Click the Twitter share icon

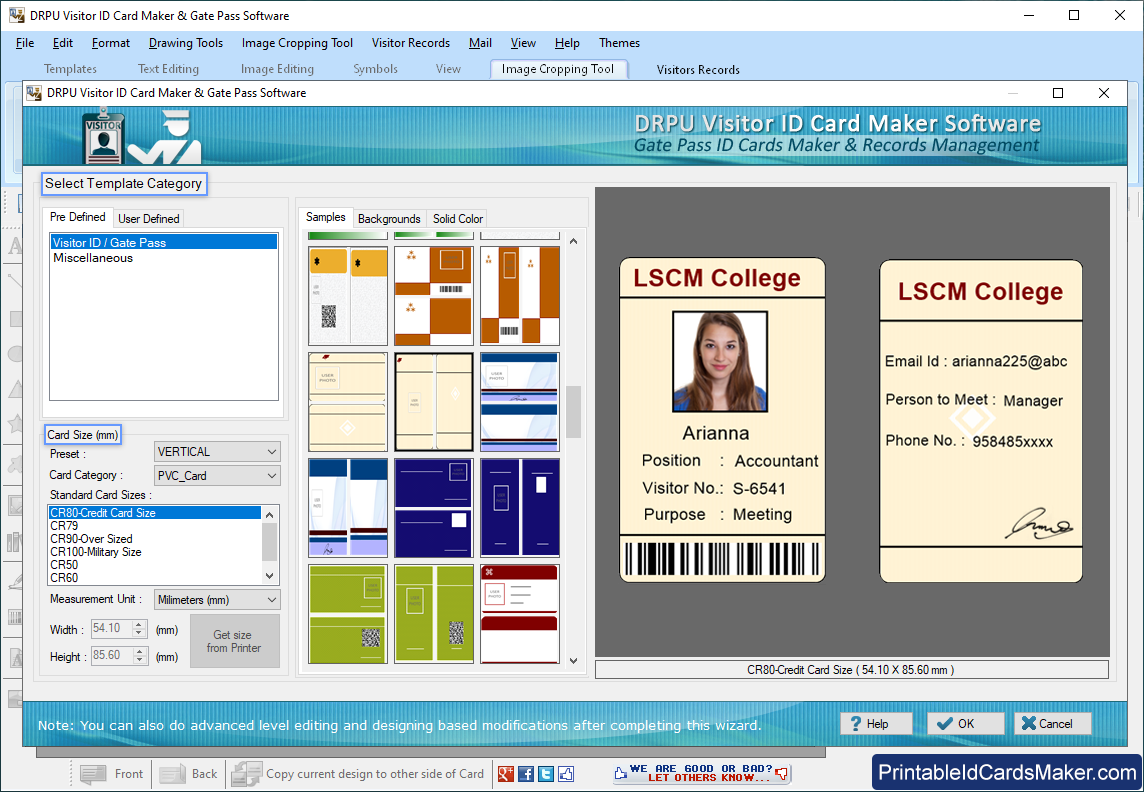pyautogui.click(x=546, y=774)
